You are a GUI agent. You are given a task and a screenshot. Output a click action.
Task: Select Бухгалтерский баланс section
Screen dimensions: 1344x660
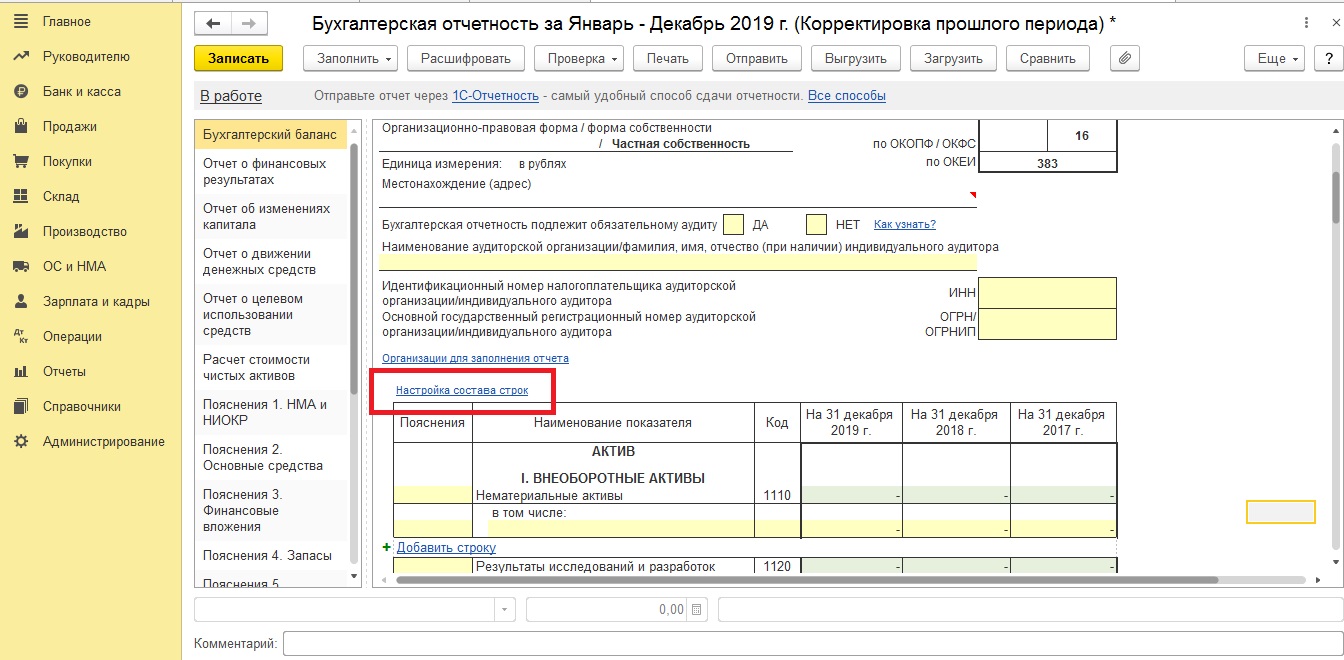[x=270, y=134]
